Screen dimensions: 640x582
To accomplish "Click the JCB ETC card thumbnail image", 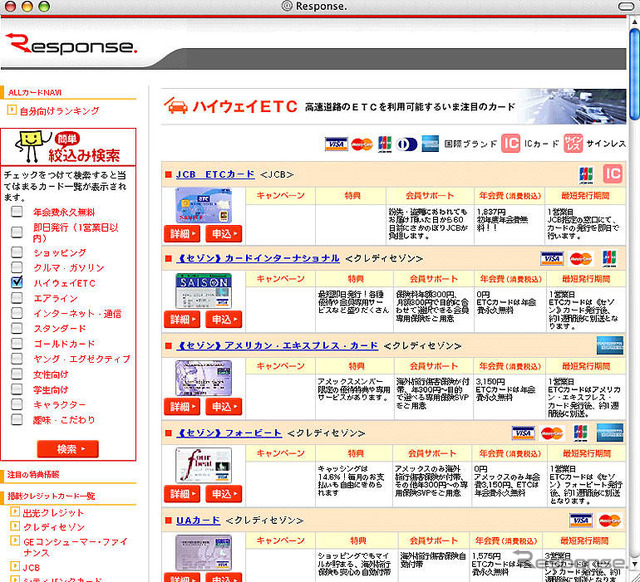I will [x=203, y=205].
